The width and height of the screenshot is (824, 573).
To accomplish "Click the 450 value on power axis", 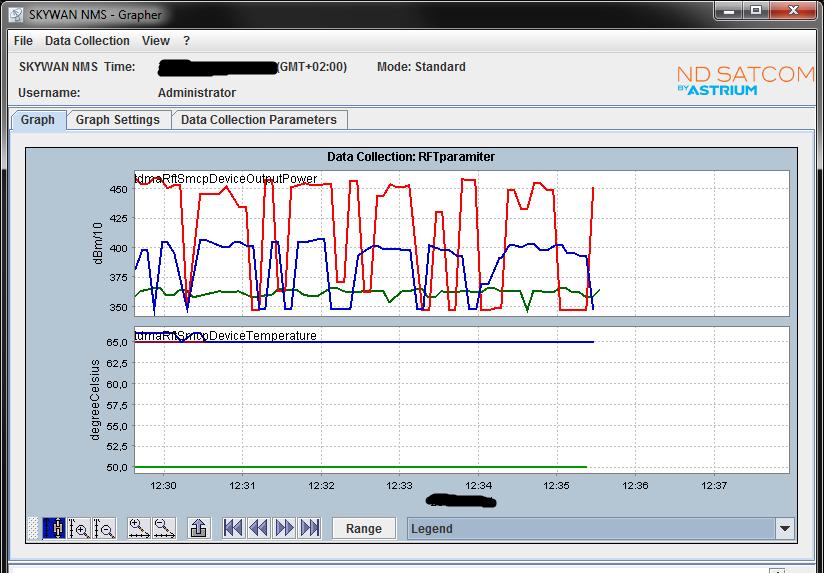I will (118, 189).
